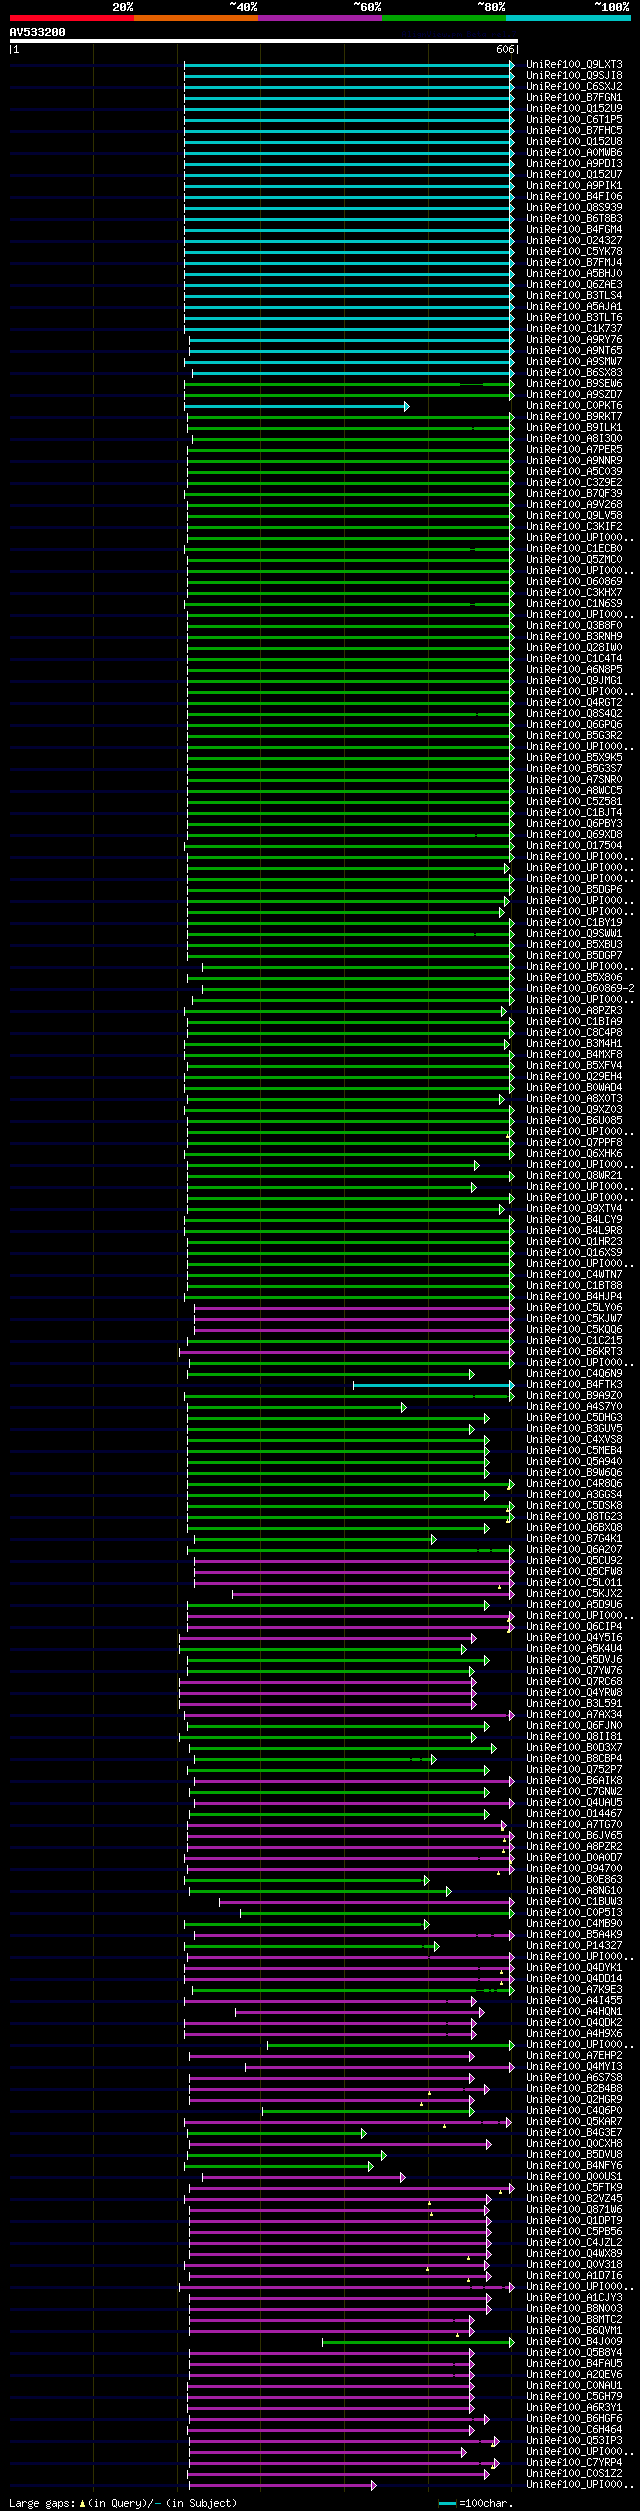Select label UniRef100_A4S7Y0
The height and width of the screenshot is (2511, 640).
click(574, 1407)
